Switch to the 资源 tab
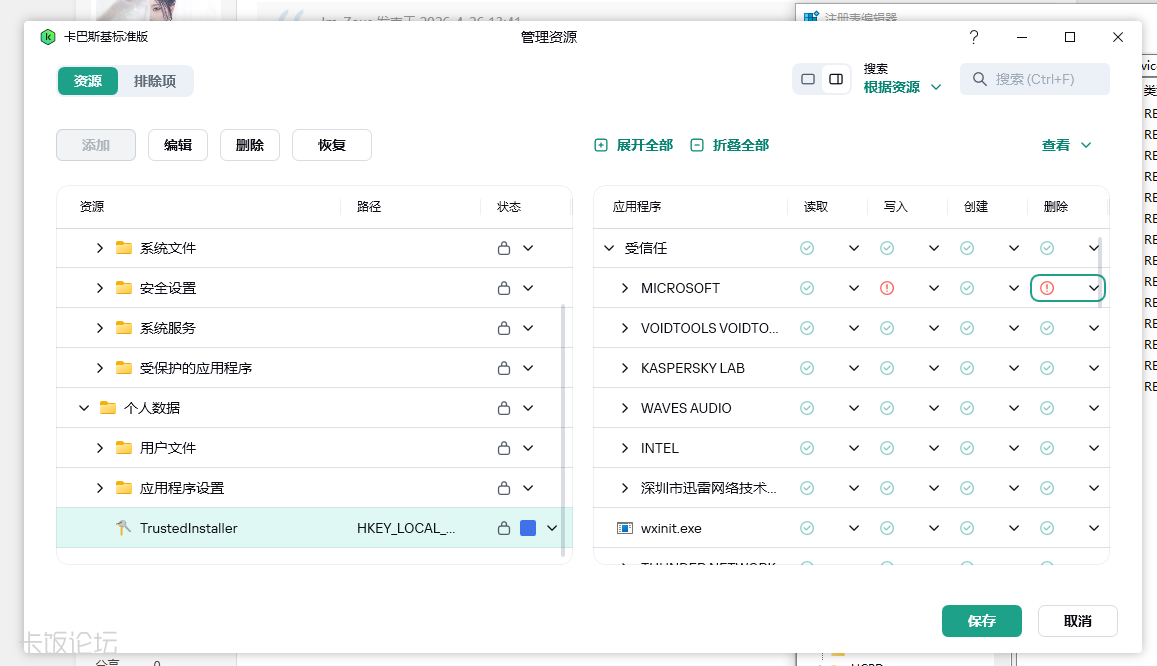The image size is (1157, 666). (88, 81)
